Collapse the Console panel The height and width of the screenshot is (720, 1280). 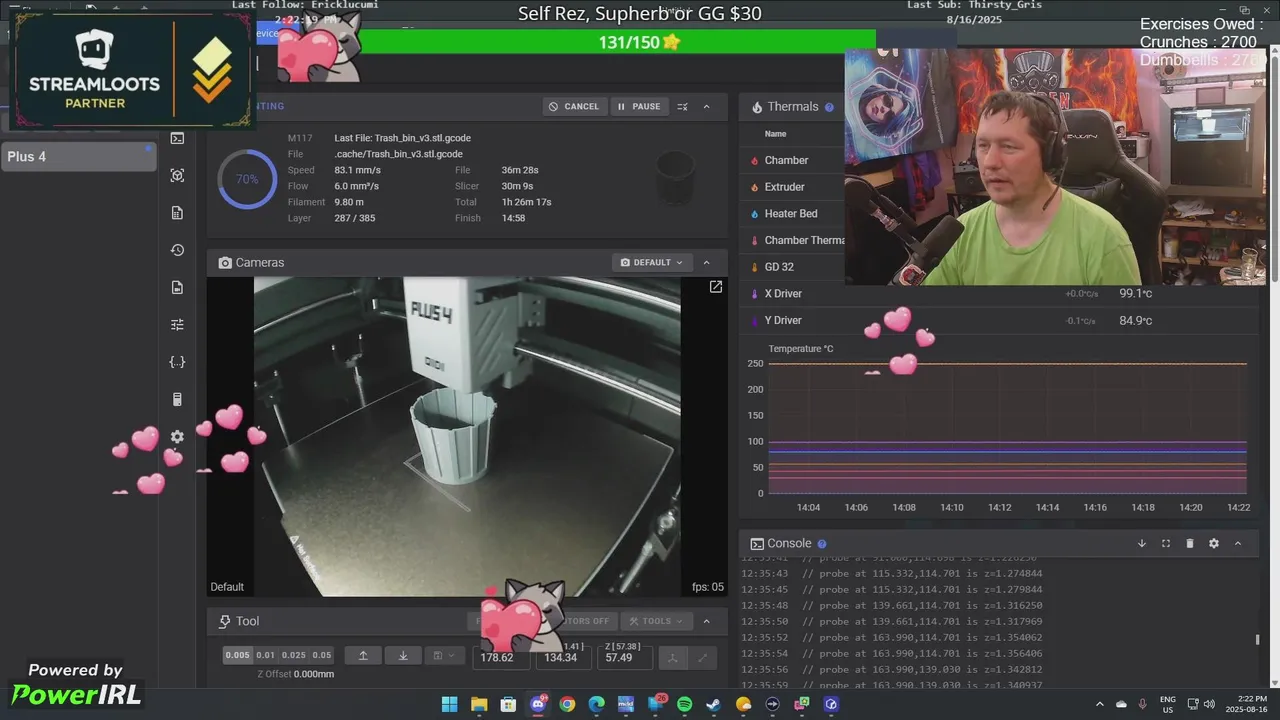pos(1238,543)
